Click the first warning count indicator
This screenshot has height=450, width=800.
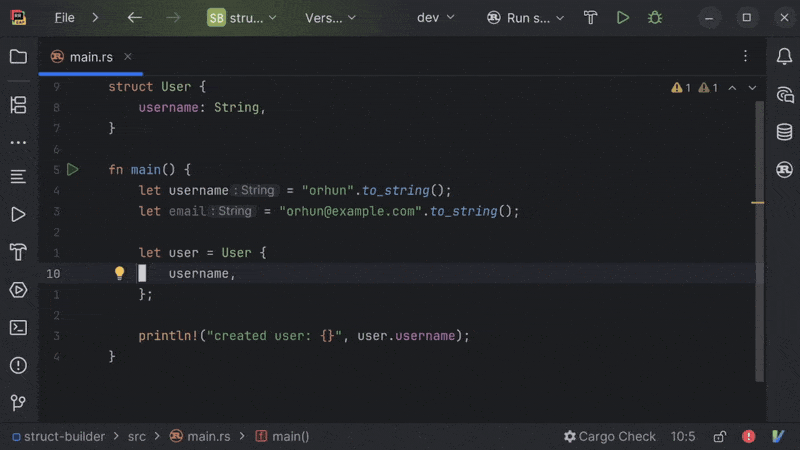(681, 88)
